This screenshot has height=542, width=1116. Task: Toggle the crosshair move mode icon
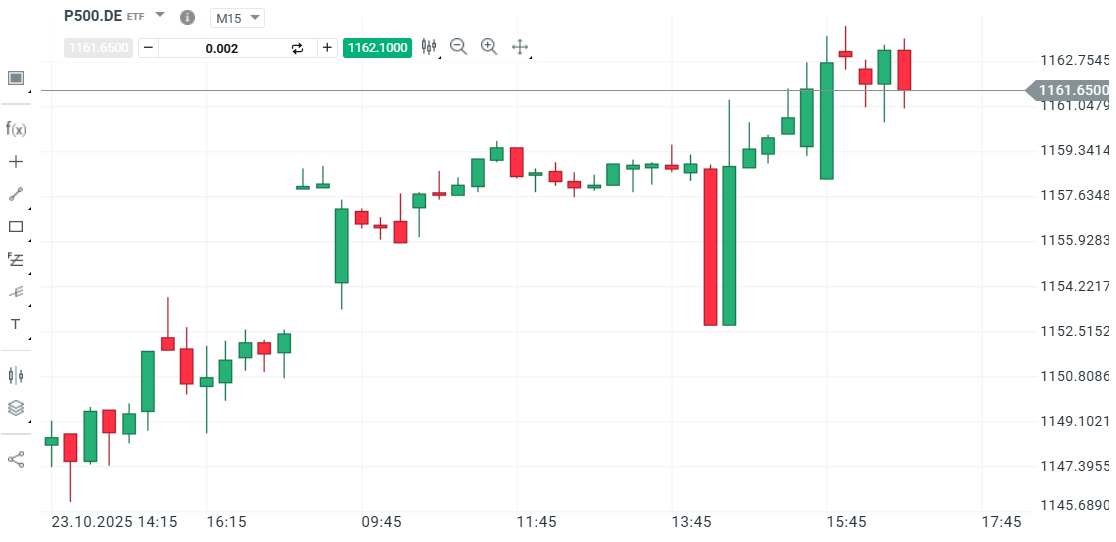coord(520,46)
